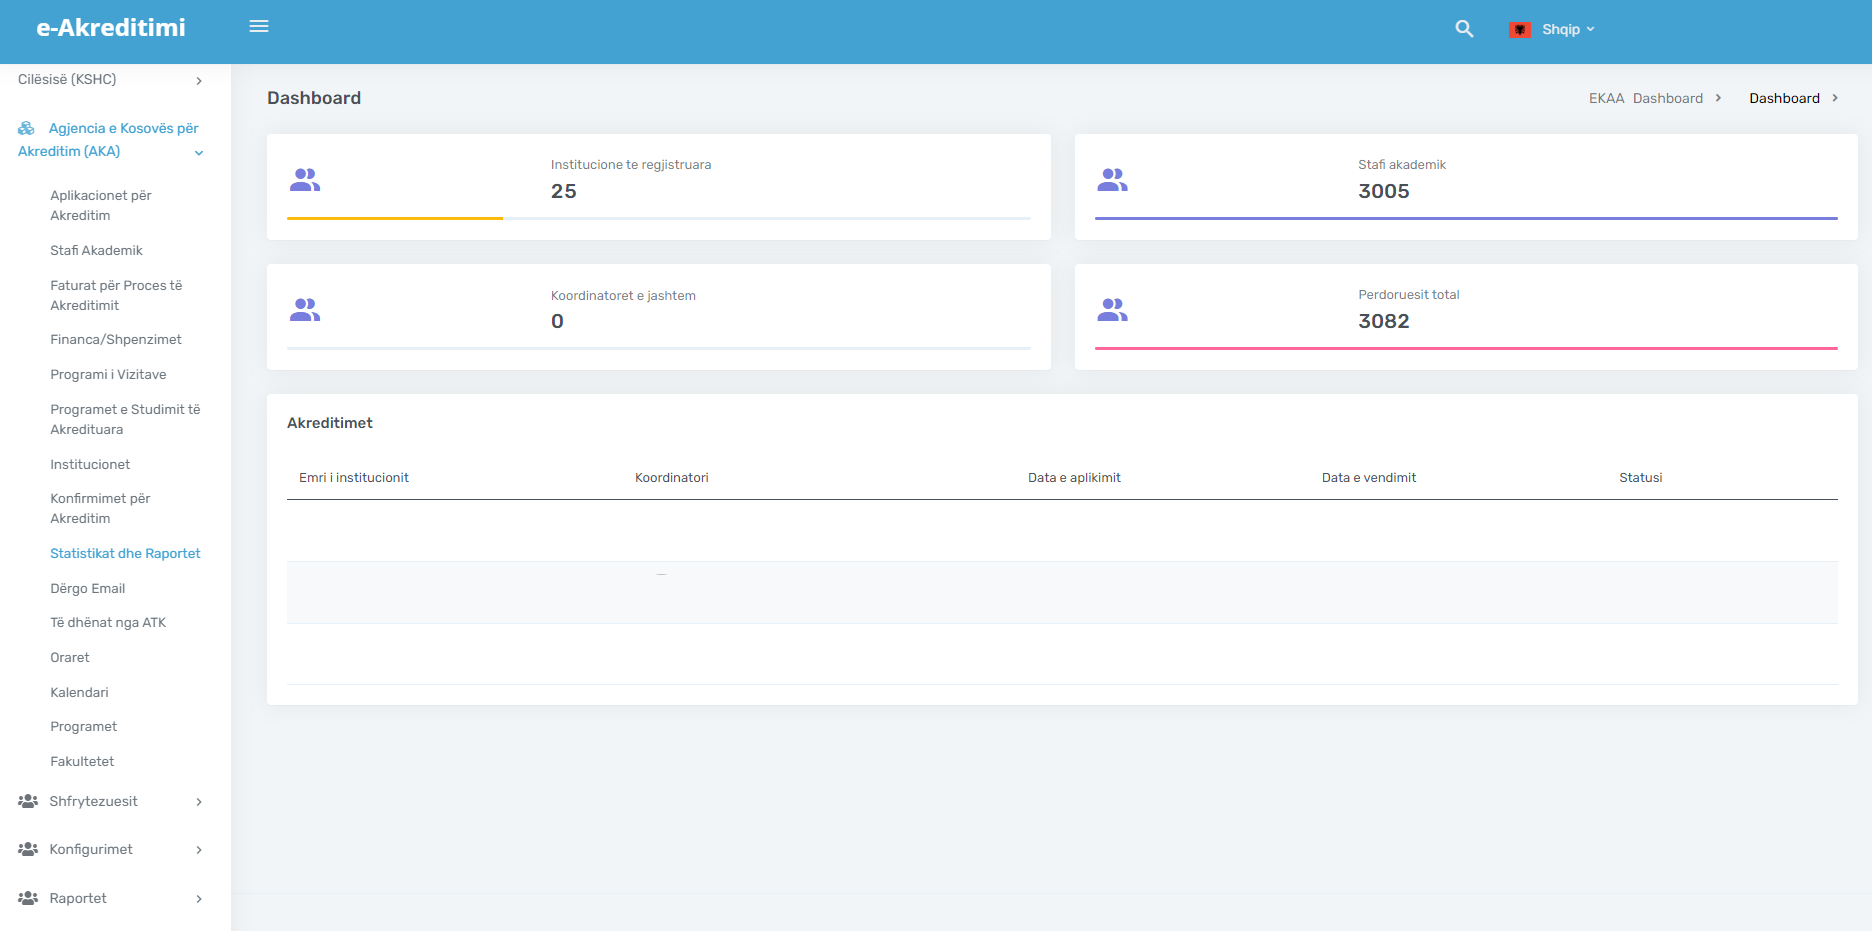Click the EKAA Dashboard breadcrumb link
This screenshot has height=931, width=1872.
1646,98
